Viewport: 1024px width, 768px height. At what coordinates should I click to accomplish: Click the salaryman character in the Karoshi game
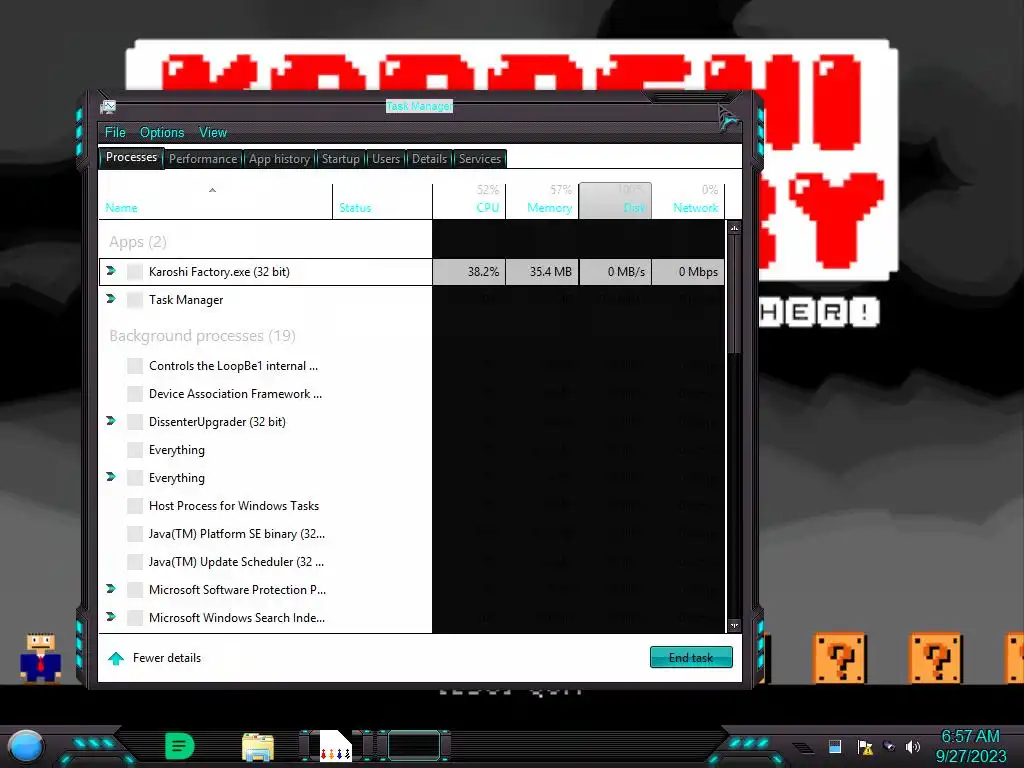point(40,658)
